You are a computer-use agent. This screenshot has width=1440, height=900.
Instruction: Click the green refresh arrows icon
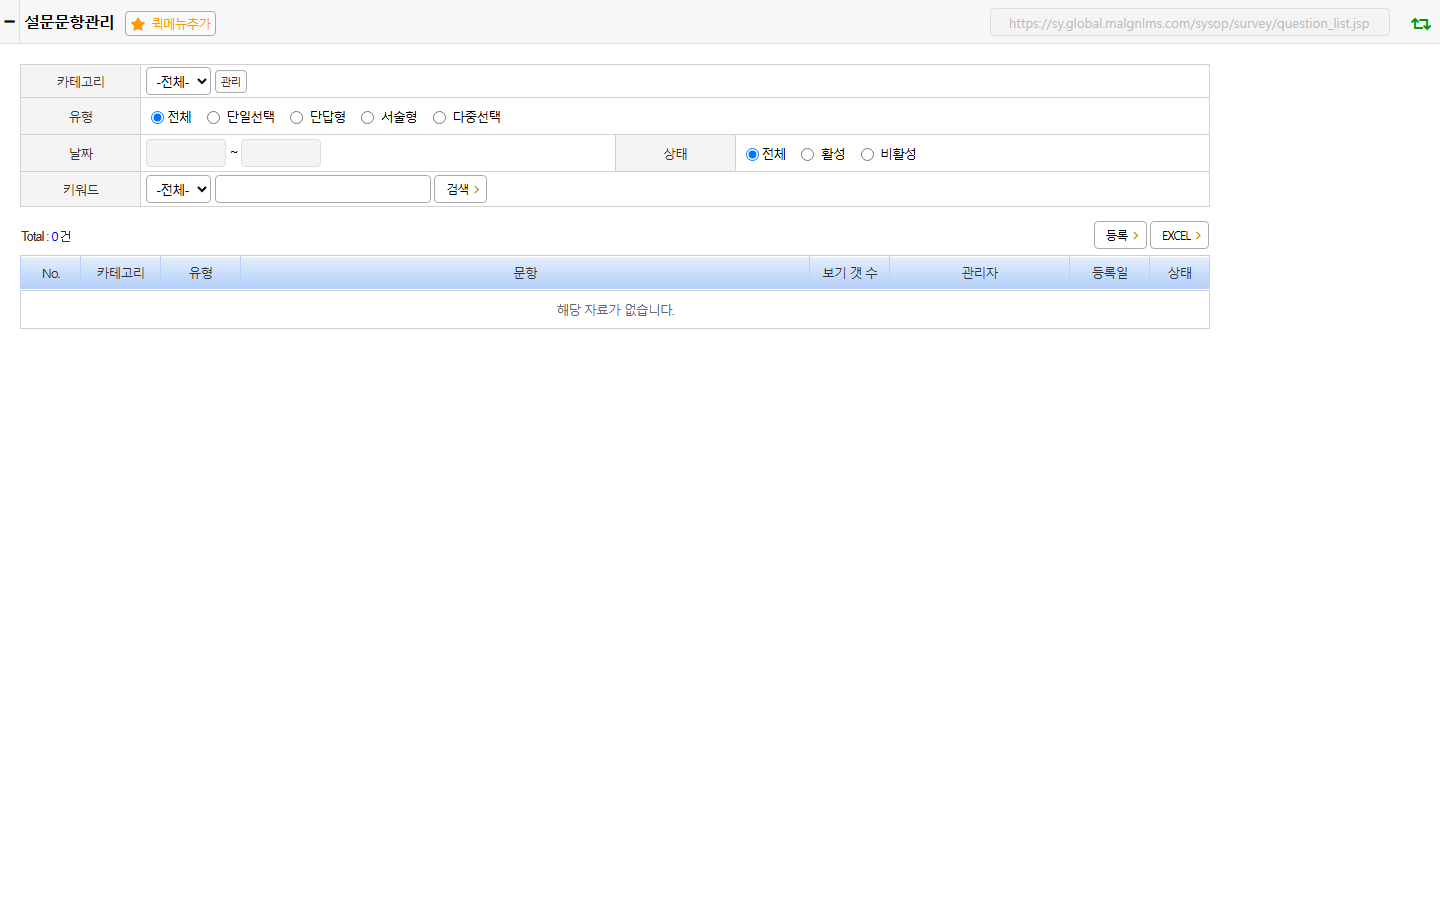[x=1420, y=23]
